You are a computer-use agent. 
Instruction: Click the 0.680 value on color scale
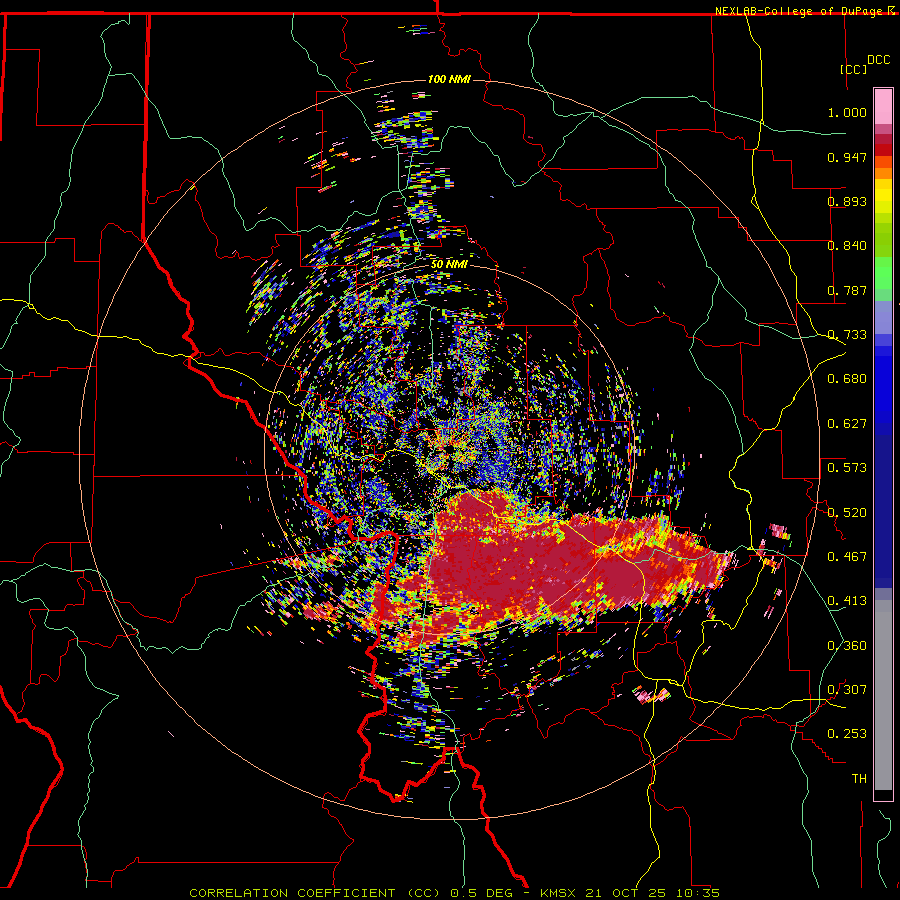[847, 379]
